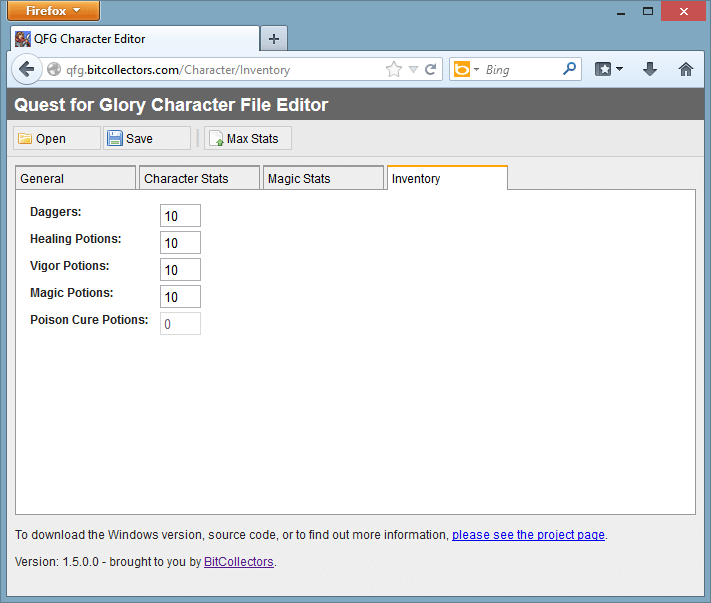Viewport: 711px width, 603px height.
Task: Open a new browser tab
Action: pyautogui.click(x=273, y=39)
